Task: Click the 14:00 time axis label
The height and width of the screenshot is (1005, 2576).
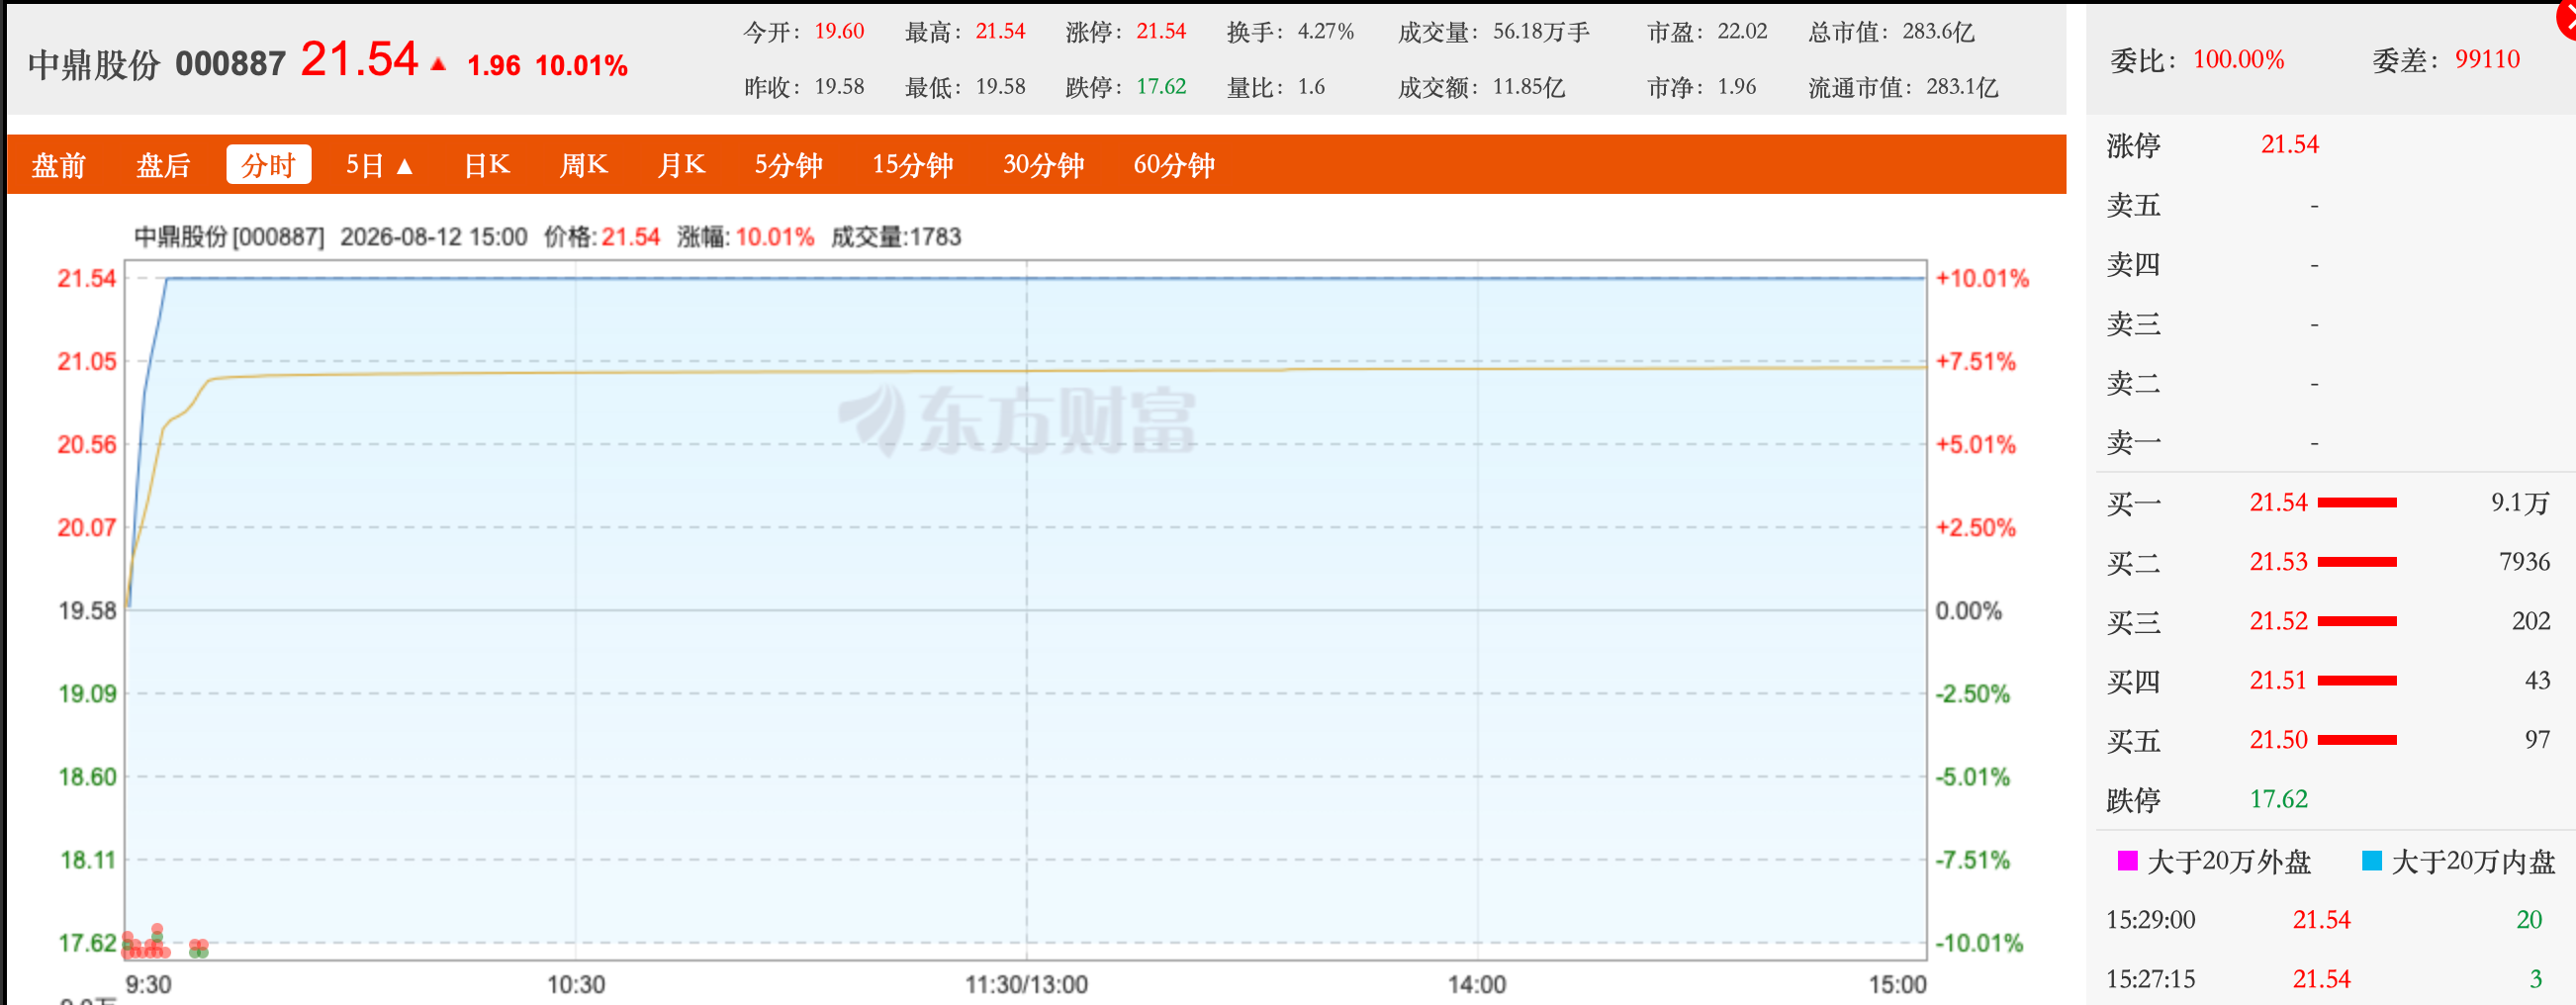Action: coord(1477,985)
